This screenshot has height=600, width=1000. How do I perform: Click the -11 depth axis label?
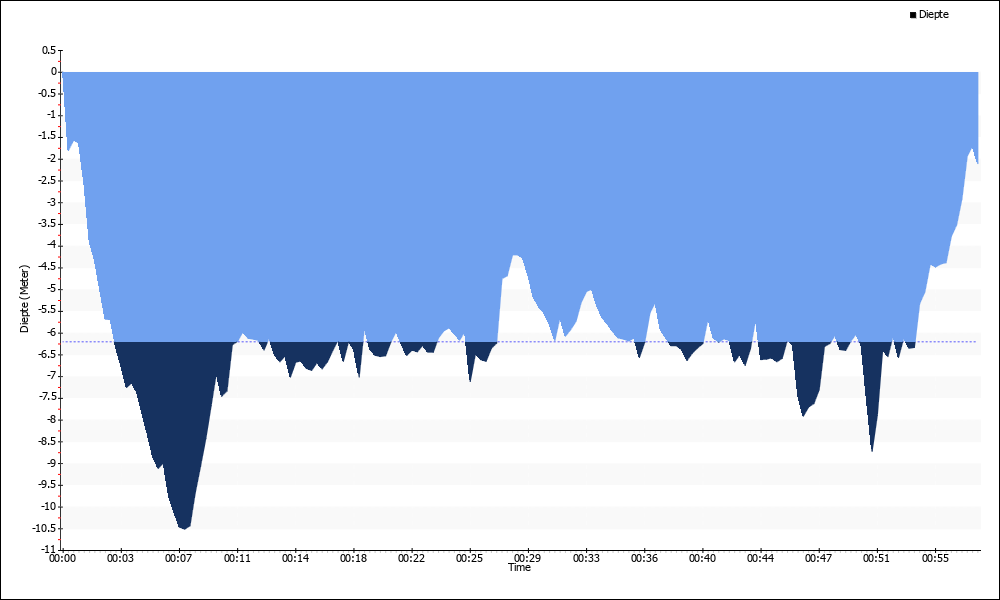point(48,550)
